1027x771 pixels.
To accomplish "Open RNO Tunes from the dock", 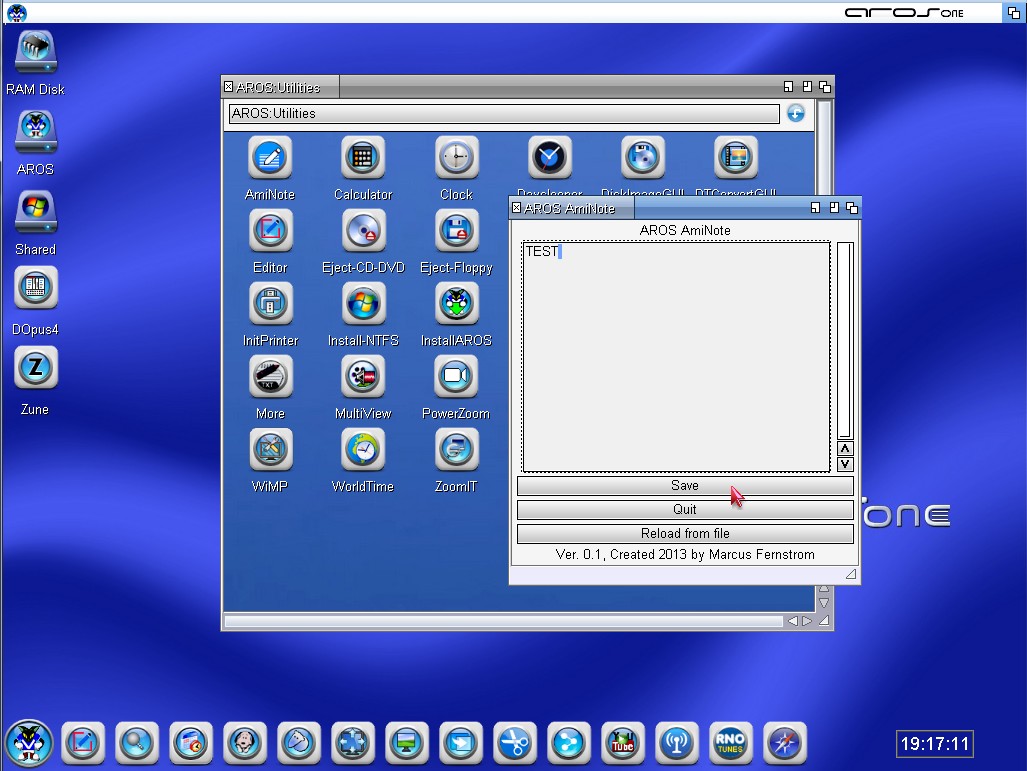I will (729, 742).
